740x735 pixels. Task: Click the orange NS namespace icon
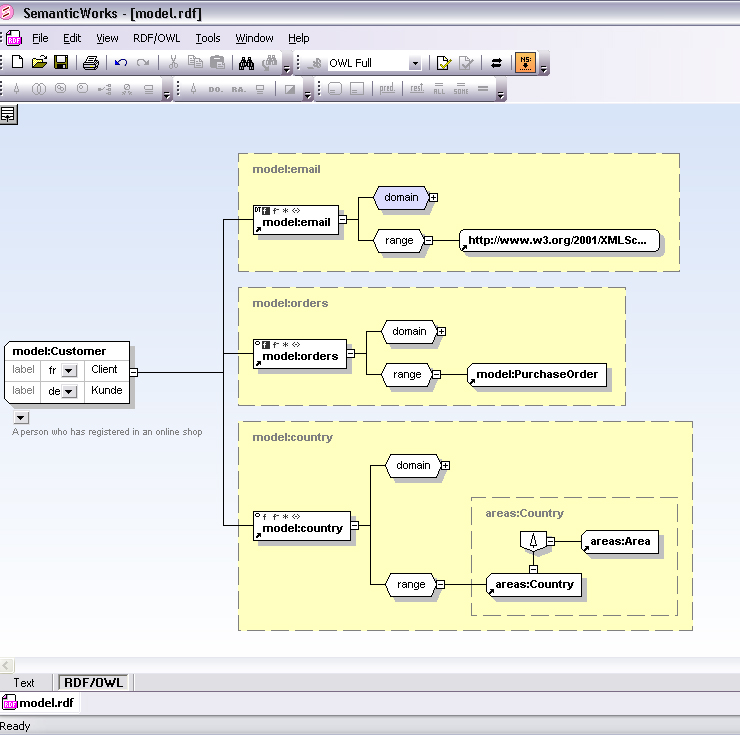click(525, 63)
